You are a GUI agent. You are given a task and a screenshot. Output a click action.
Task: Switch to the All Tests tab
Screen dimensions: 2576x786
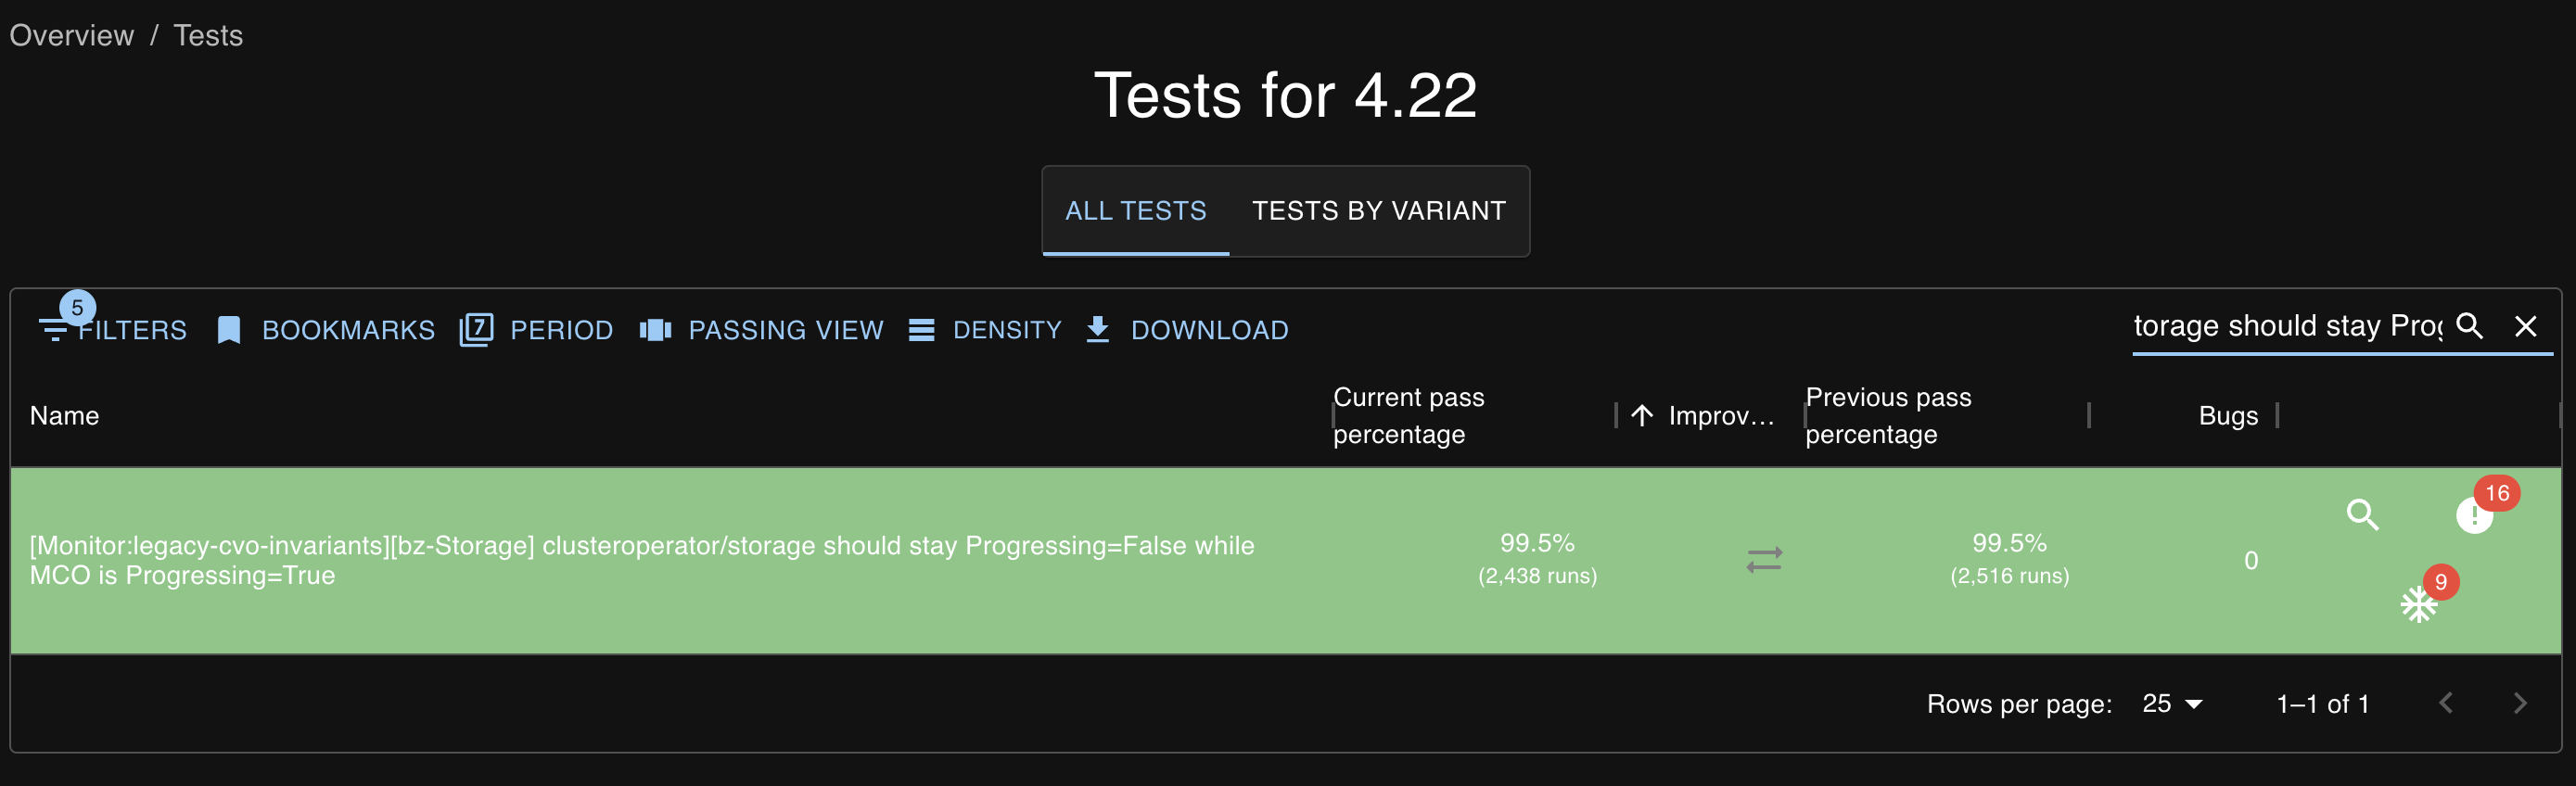(x=1135, y=211)
